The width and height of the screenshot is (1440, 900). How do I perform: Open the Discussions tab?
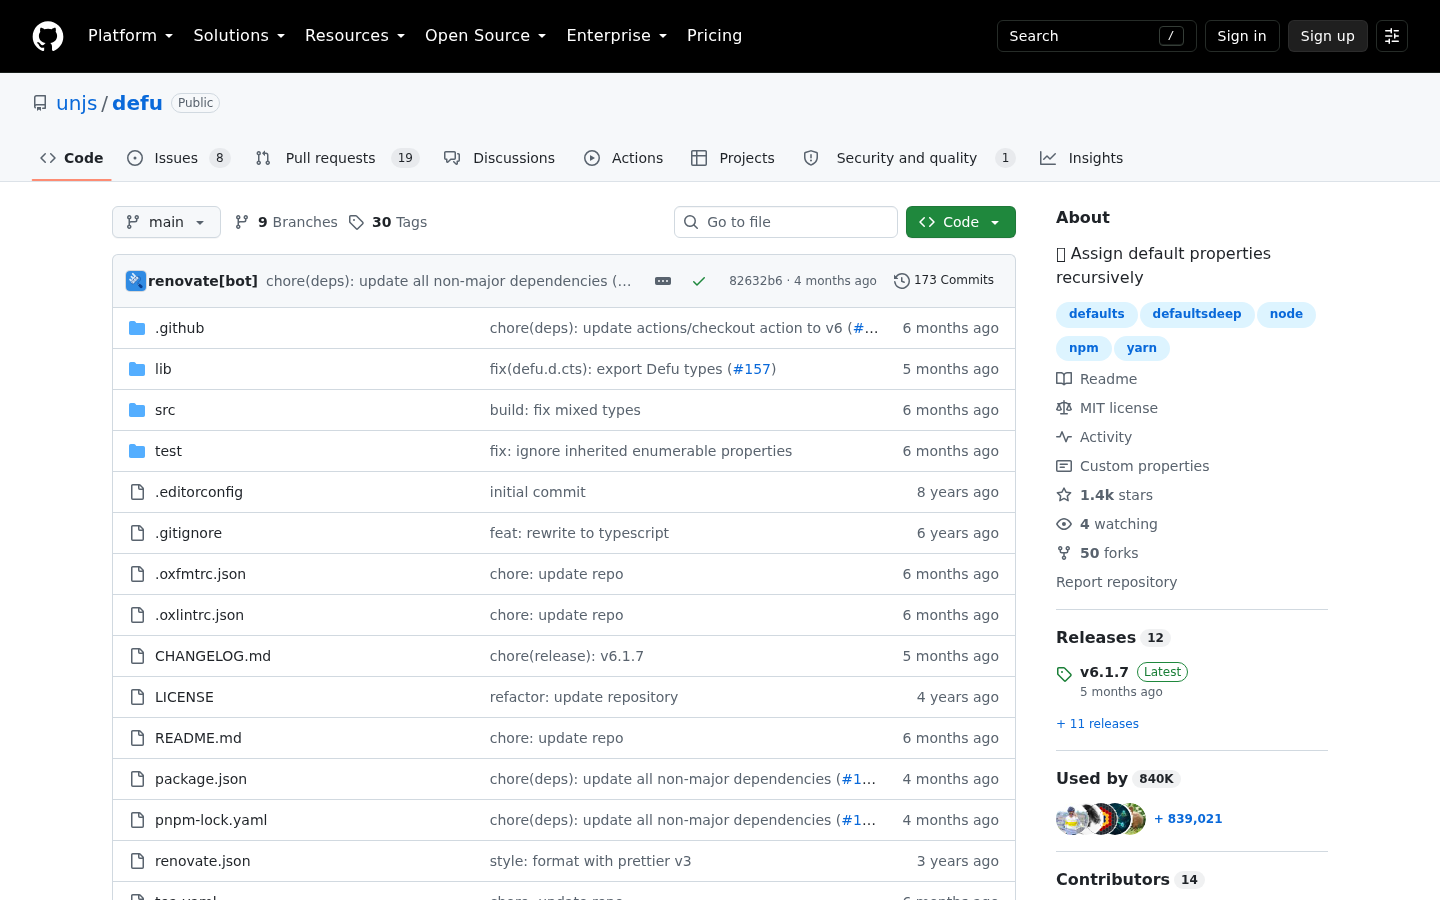coord(500,158)
